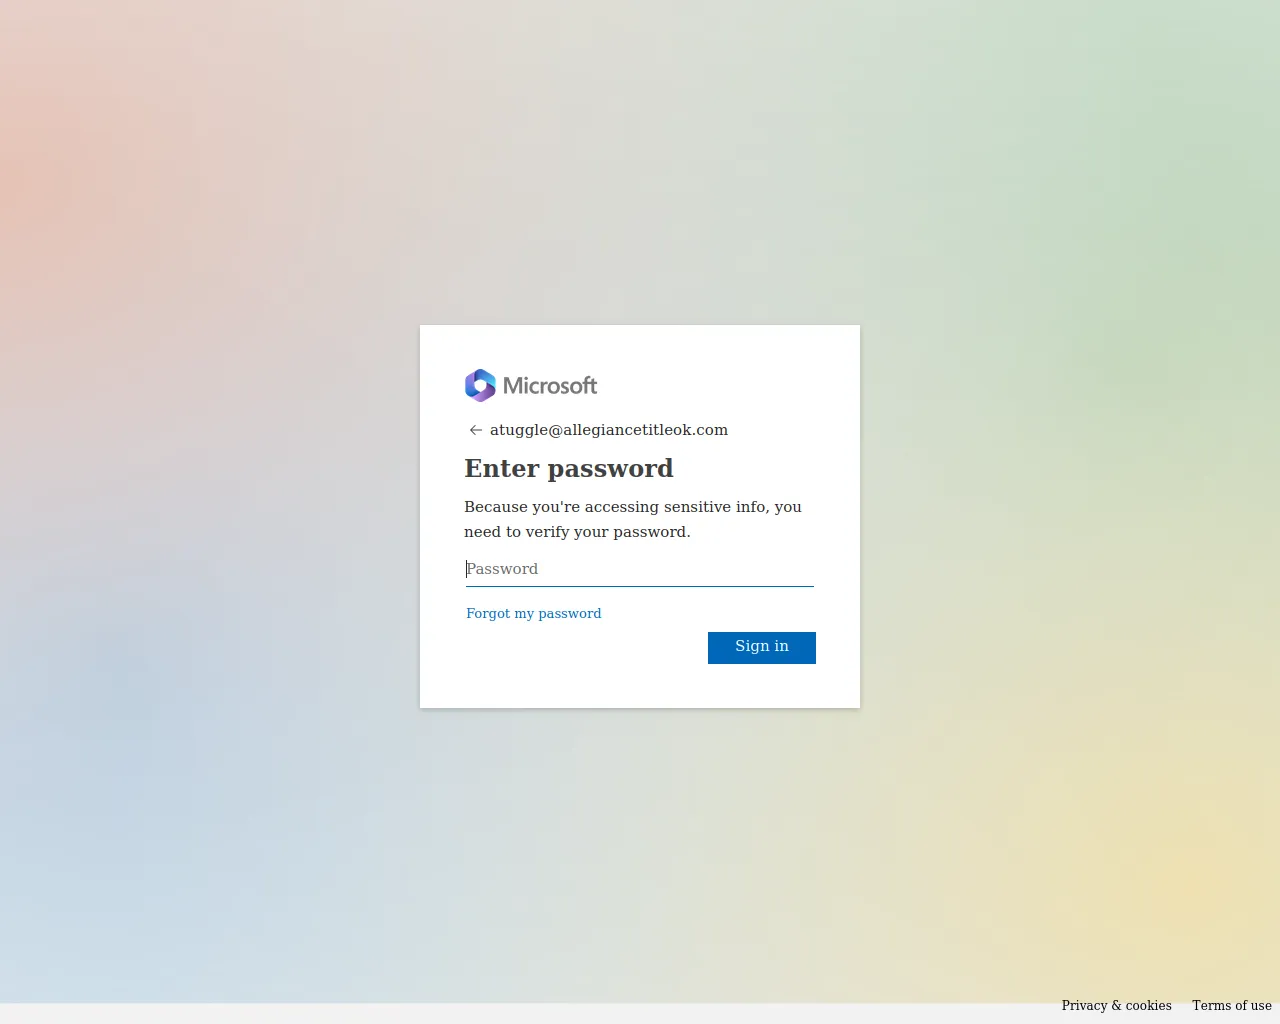Click the Microsoft wordmark text
Viewport: 1280px width, 1024px height.
click(550, 385)
